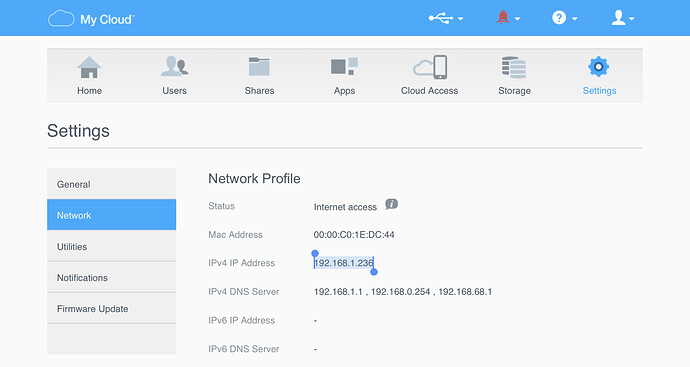Expand the arrow beside the alert bell
Image resolution: width=690 pixels, height=367 pixels.
(517, 18)
